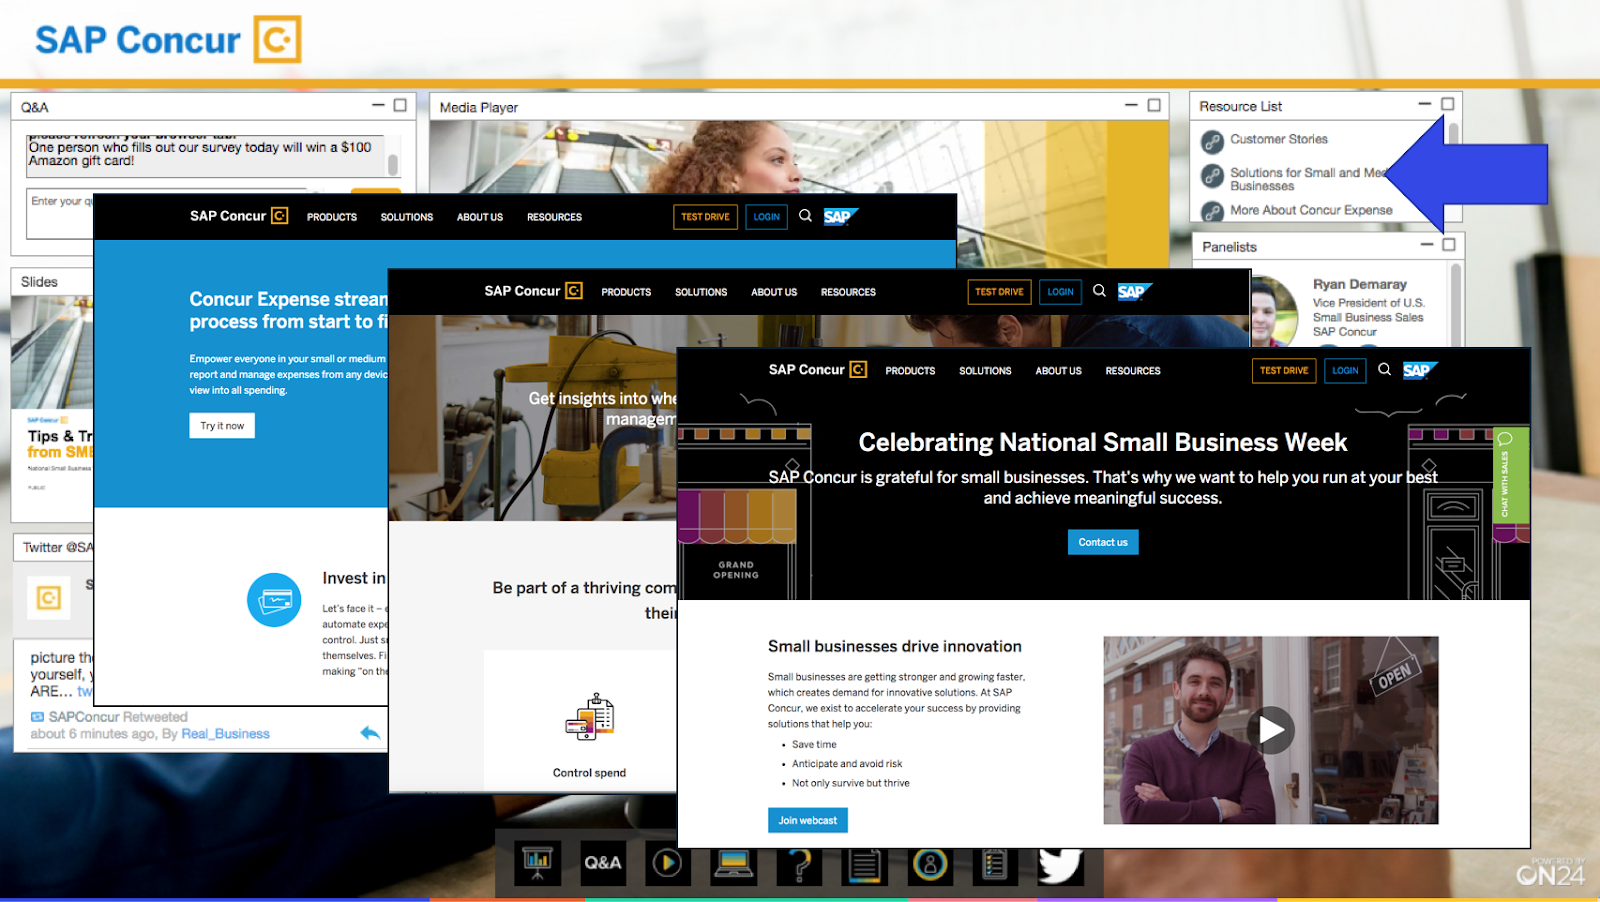This screenshot has height=902, width=1600.
Task: Click search icon in front Small Business Week window
Action: (x=1385, y=369)
